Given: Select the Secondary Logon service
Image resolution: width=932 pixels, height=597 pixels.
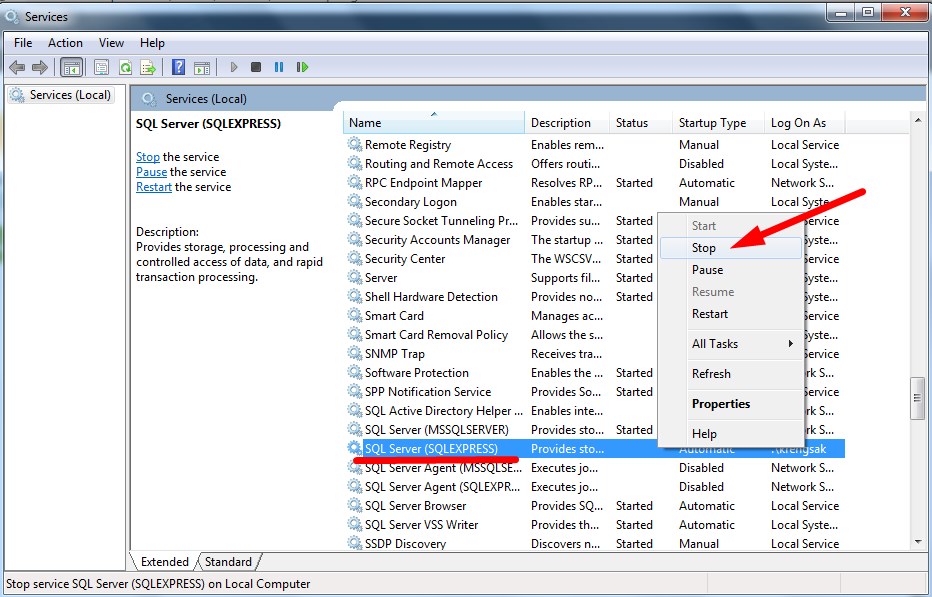Looking at the screenshot, I should (x=594, y=202).
